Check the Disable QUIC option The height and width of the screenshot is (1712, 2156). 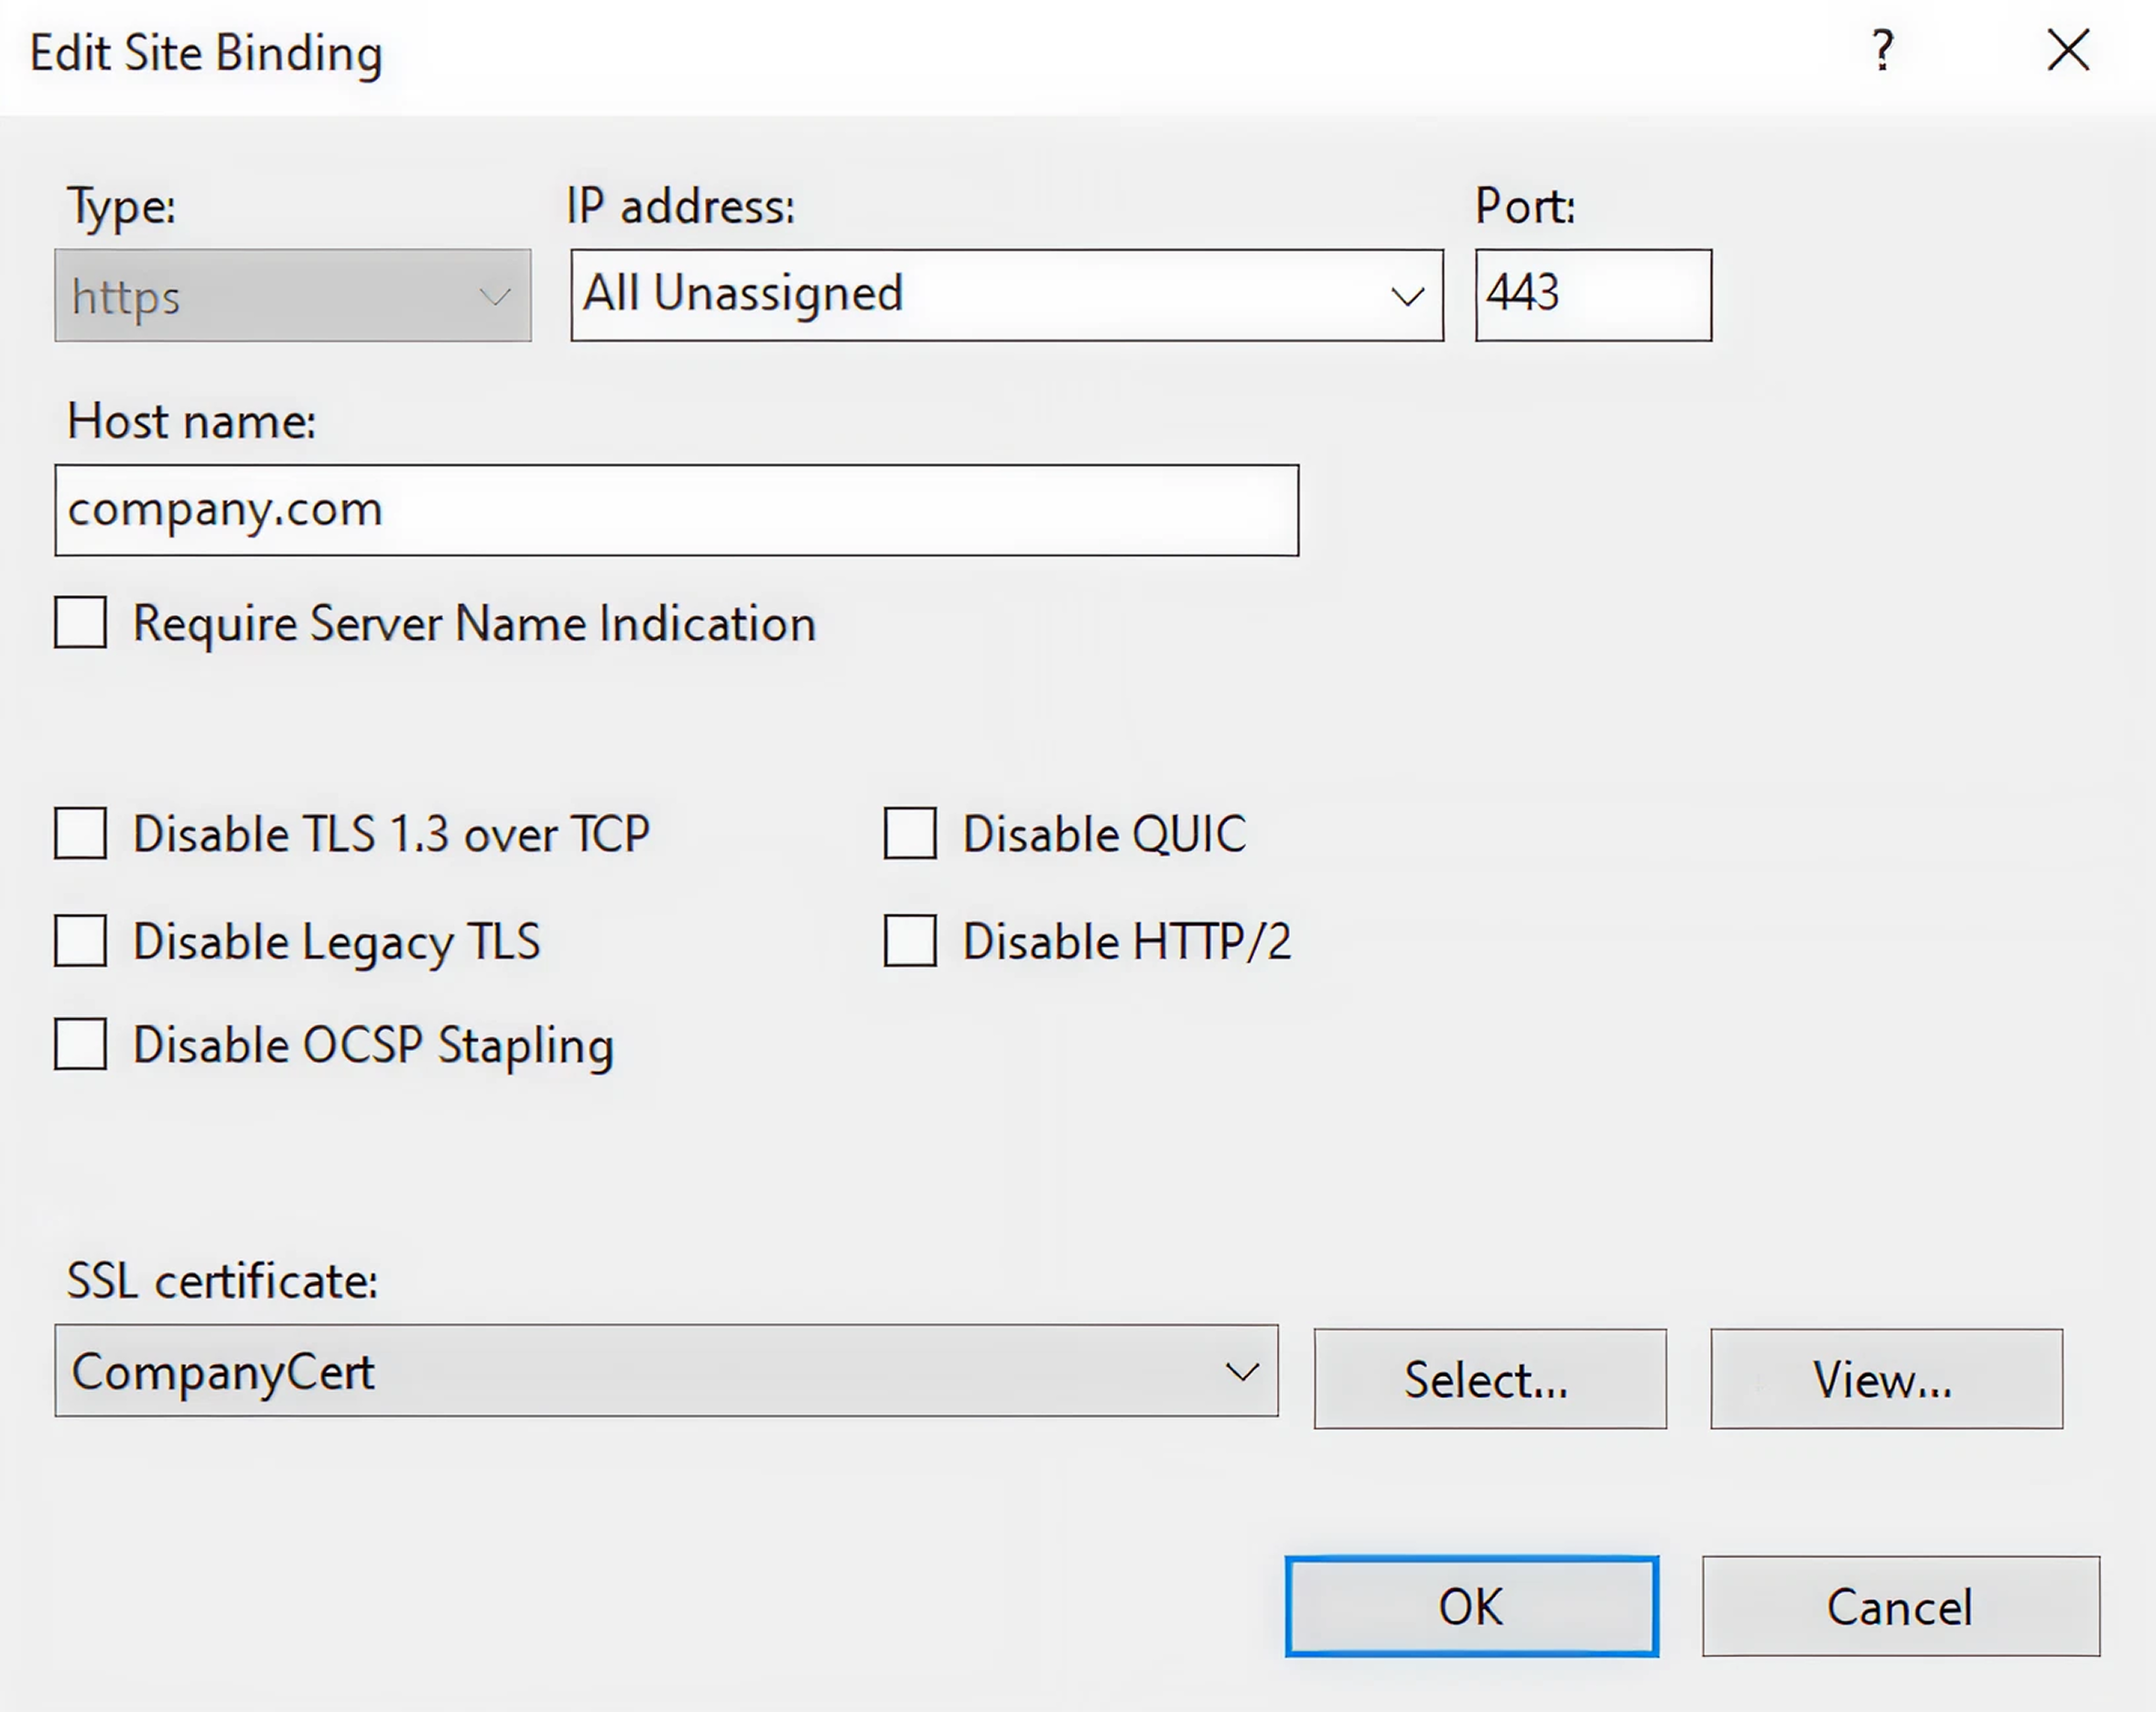(910, 834)
